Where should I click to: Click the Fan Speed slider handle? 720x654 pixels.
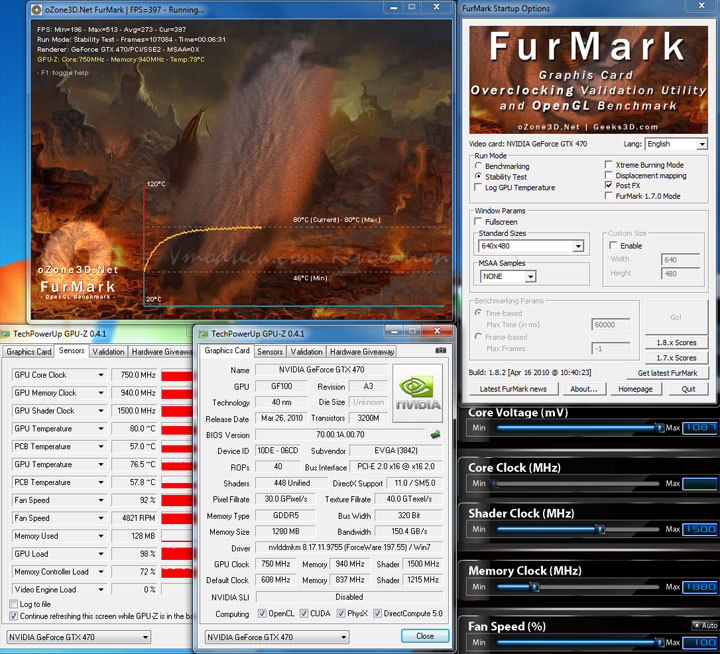659,642
